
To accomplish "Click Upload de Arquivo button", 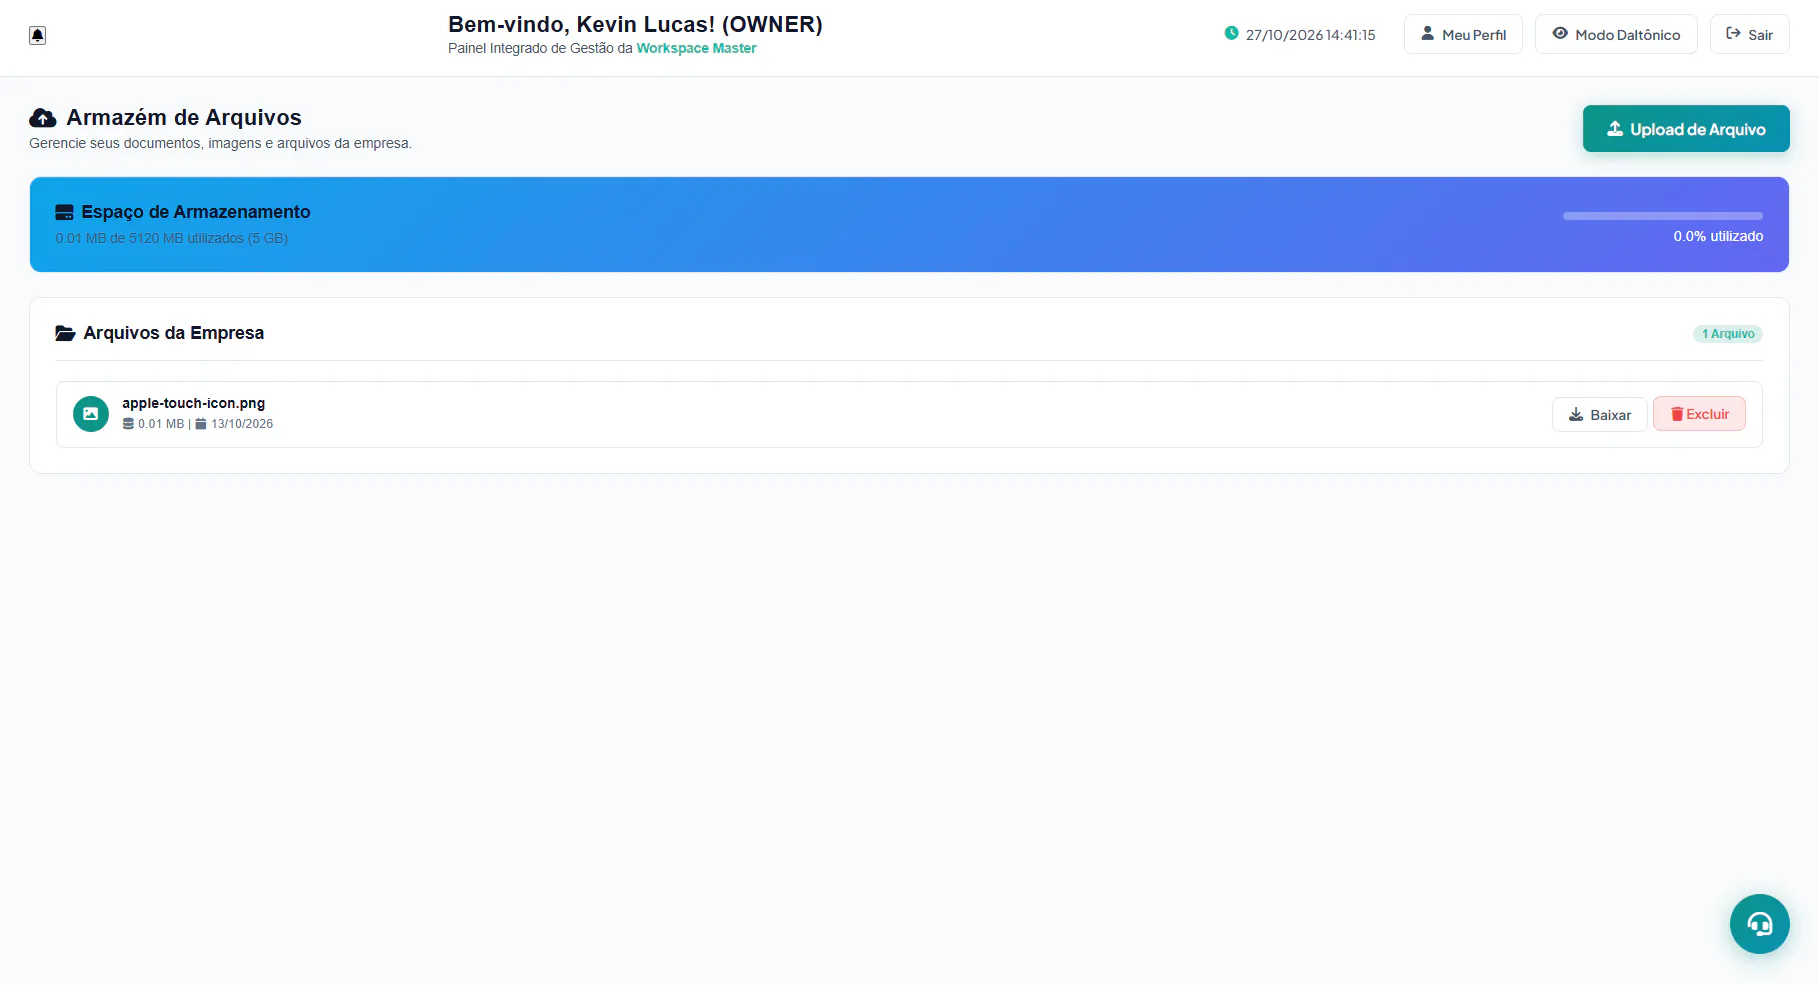I will (1686, 129).
